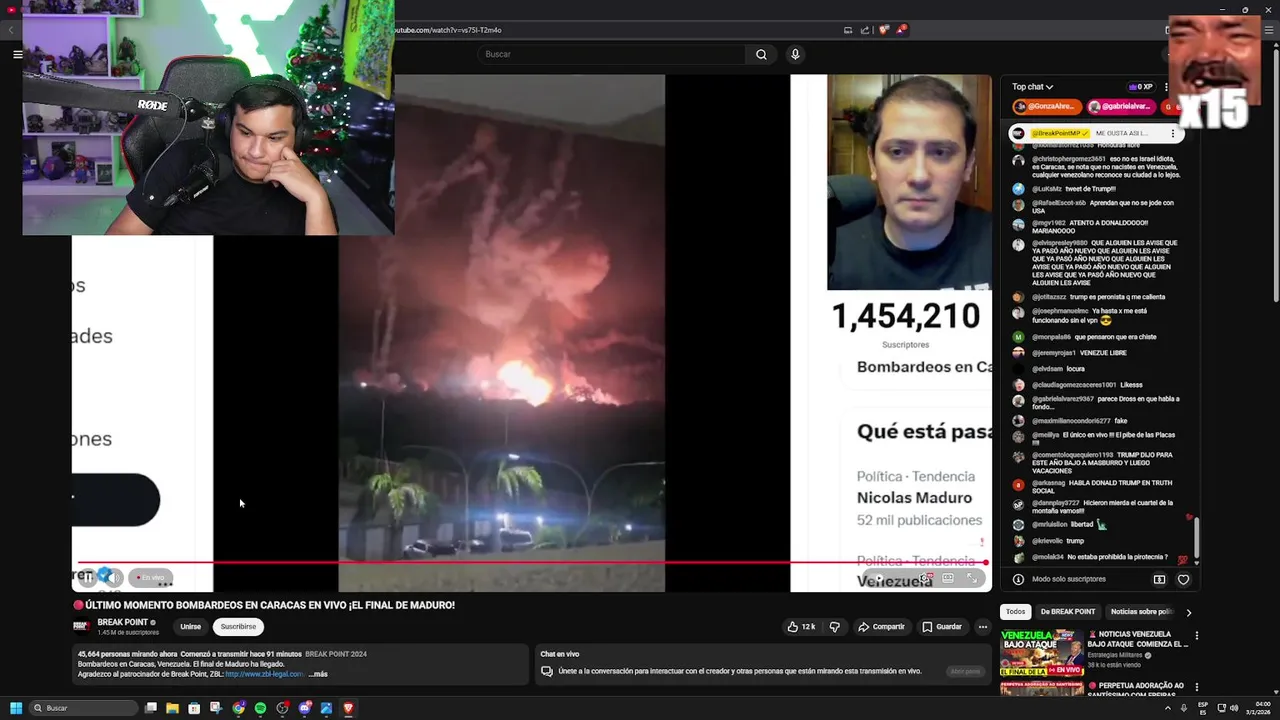The width and height of the screenshot is (1280, 720).
Task: Select the De BREAK POINT filter chip
Action: (x=1067, y=612)
